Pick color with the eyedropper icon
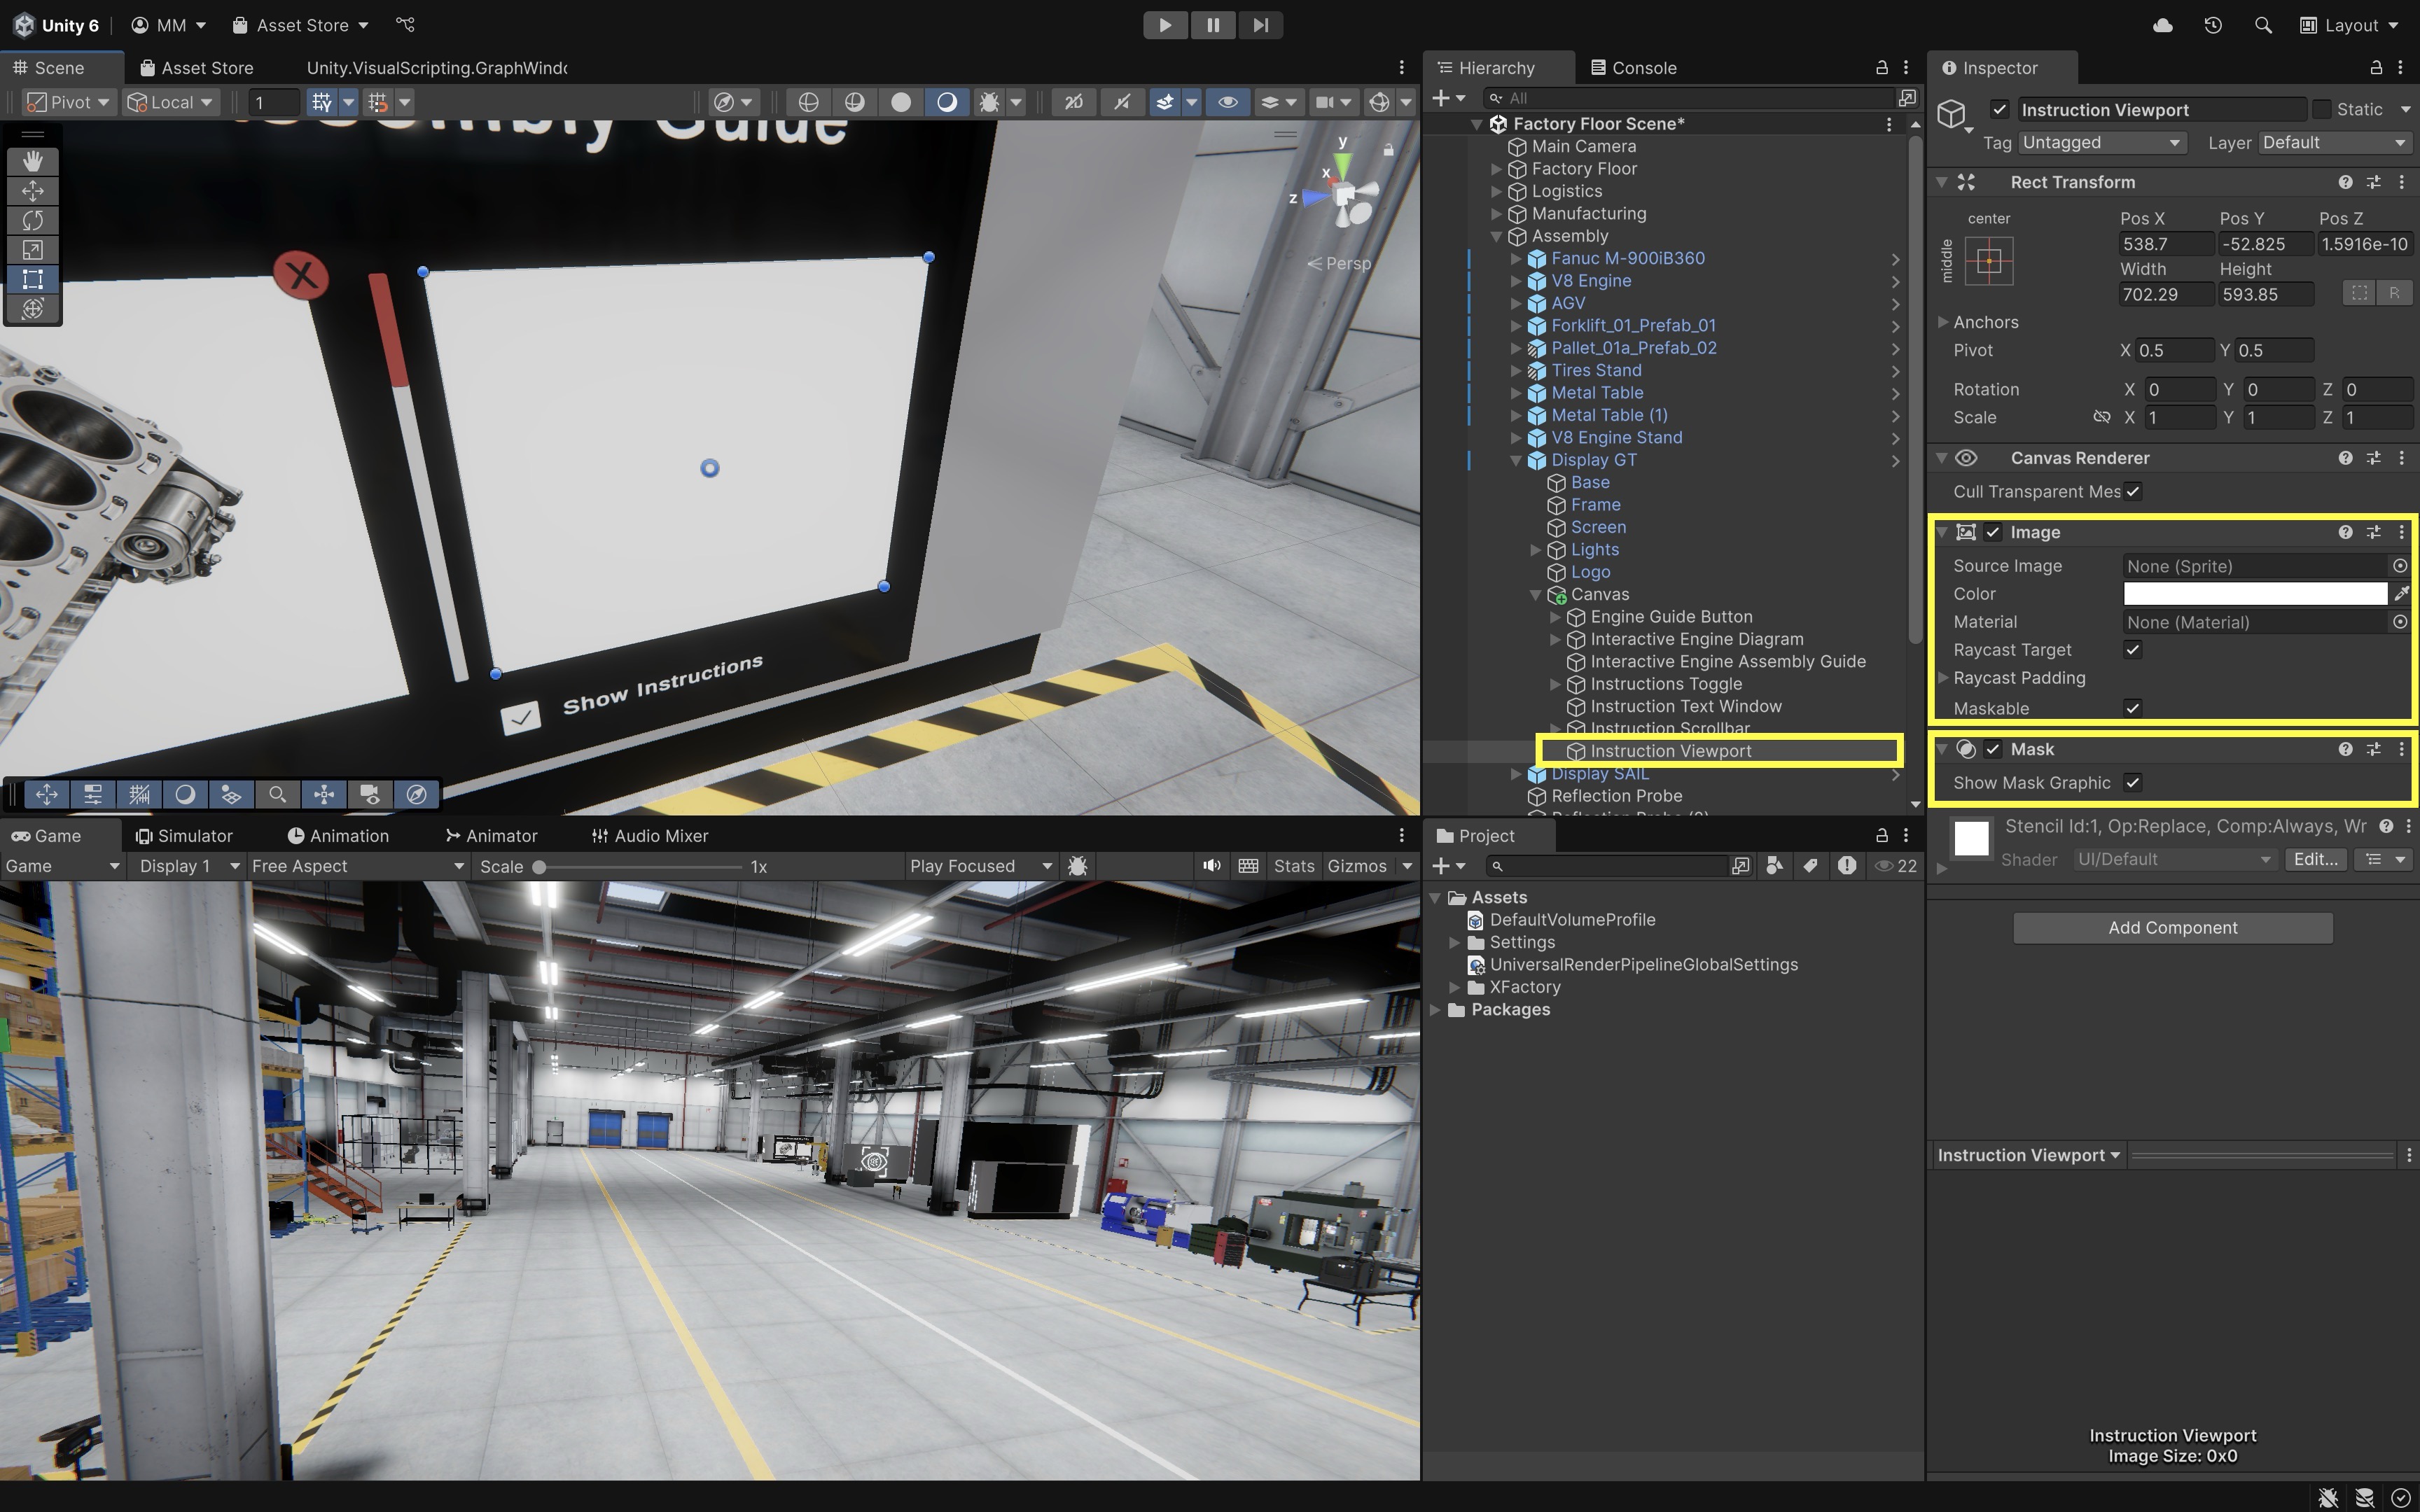Screen dimensions: 2420x1512 pos(2401,594)
